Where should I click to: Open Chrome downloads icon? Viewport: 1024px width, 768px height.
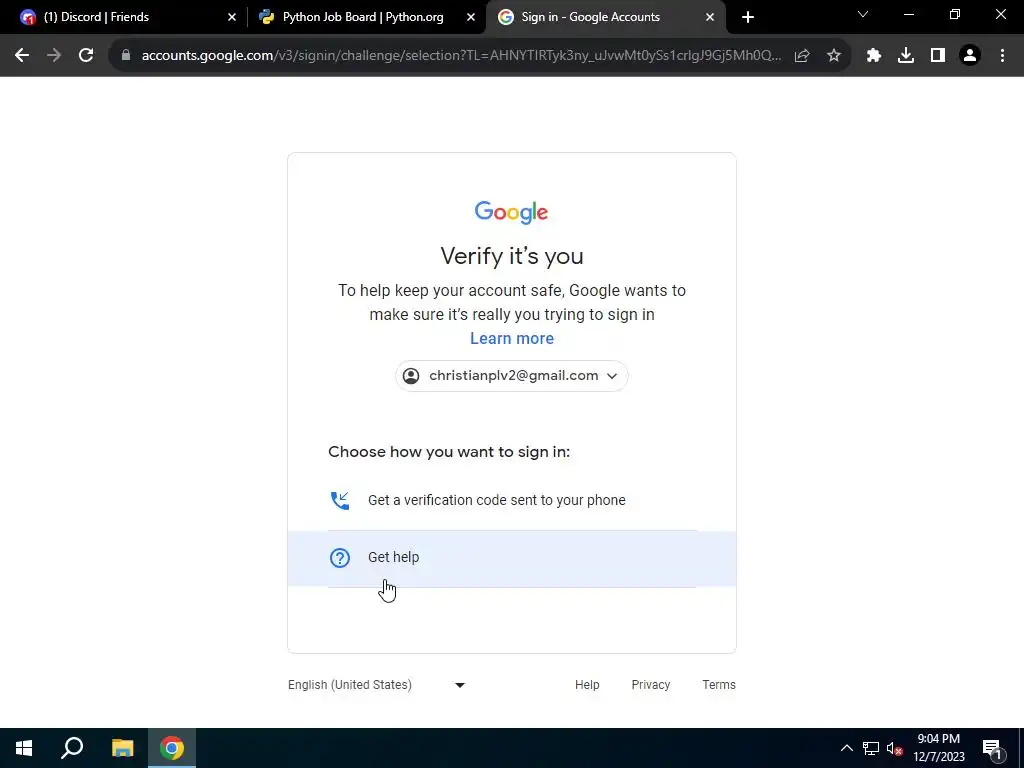[x=906, y=56]
